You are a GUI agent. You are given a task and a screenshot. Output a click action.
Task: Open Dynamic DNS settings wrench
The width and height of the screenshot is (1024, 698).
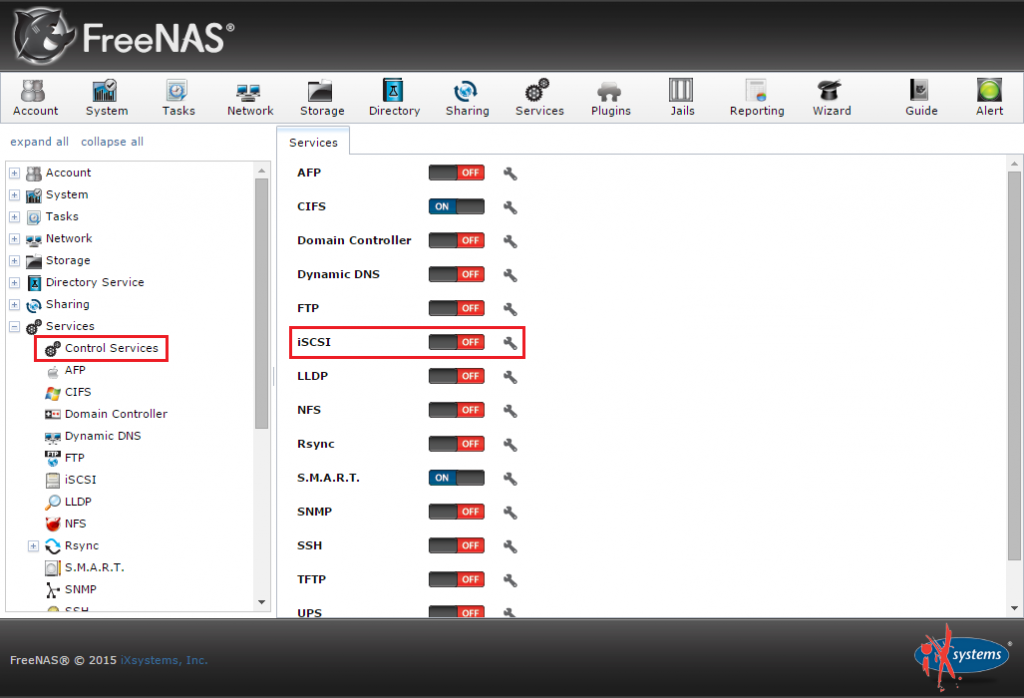point(510,275)
